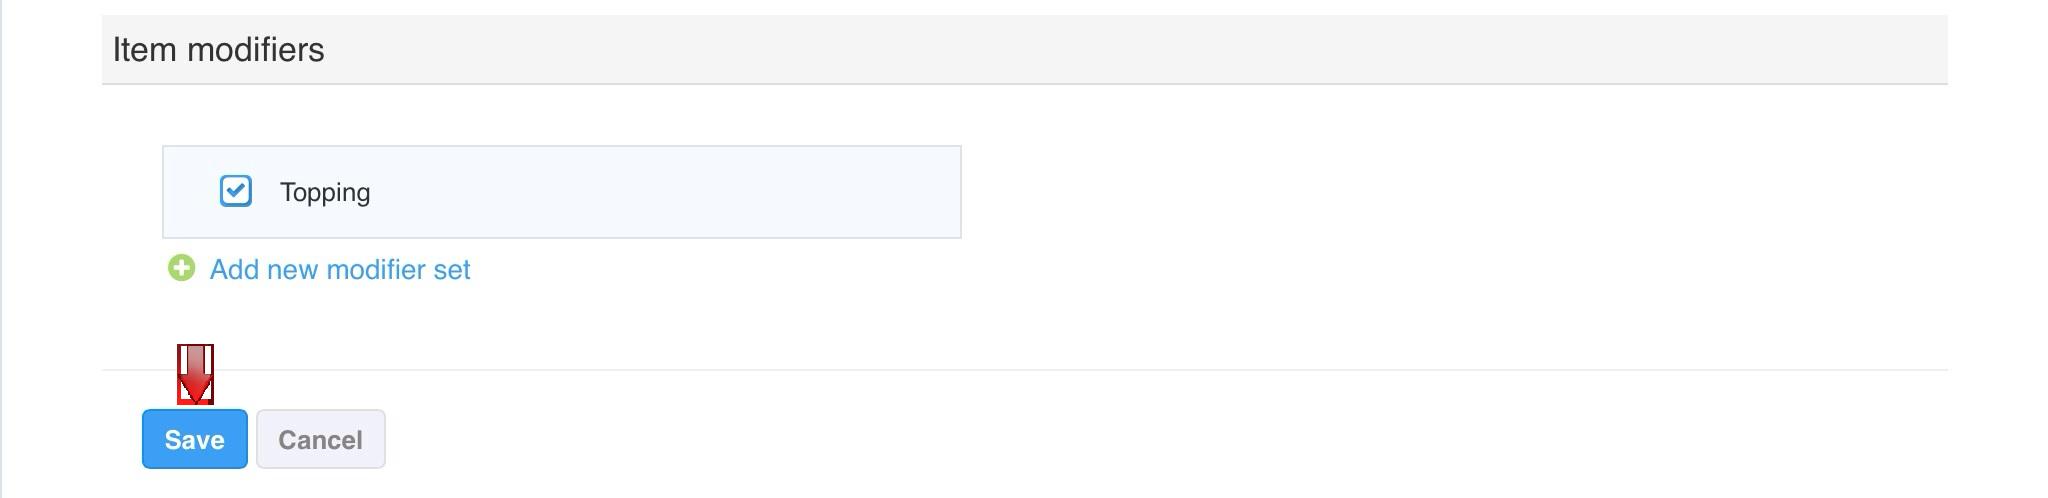Open the Add new modifier set link
2048x498 pixels.
[339, 269]
